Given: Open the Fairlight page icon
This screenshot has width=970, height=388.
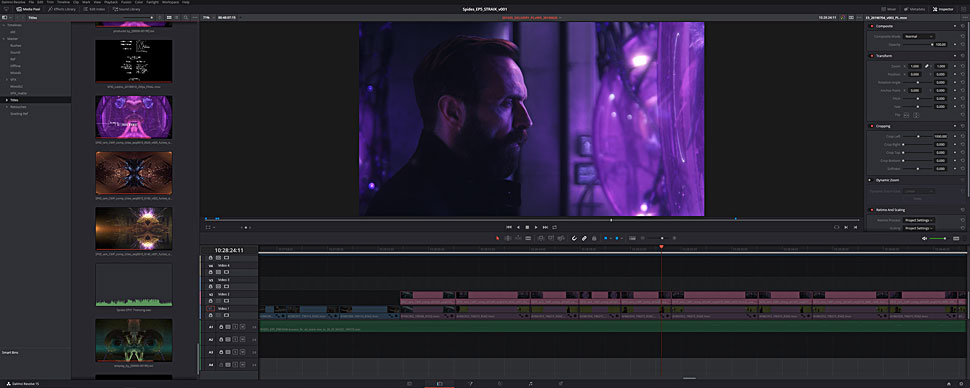Looking at the screenshot, I should 530,384.
